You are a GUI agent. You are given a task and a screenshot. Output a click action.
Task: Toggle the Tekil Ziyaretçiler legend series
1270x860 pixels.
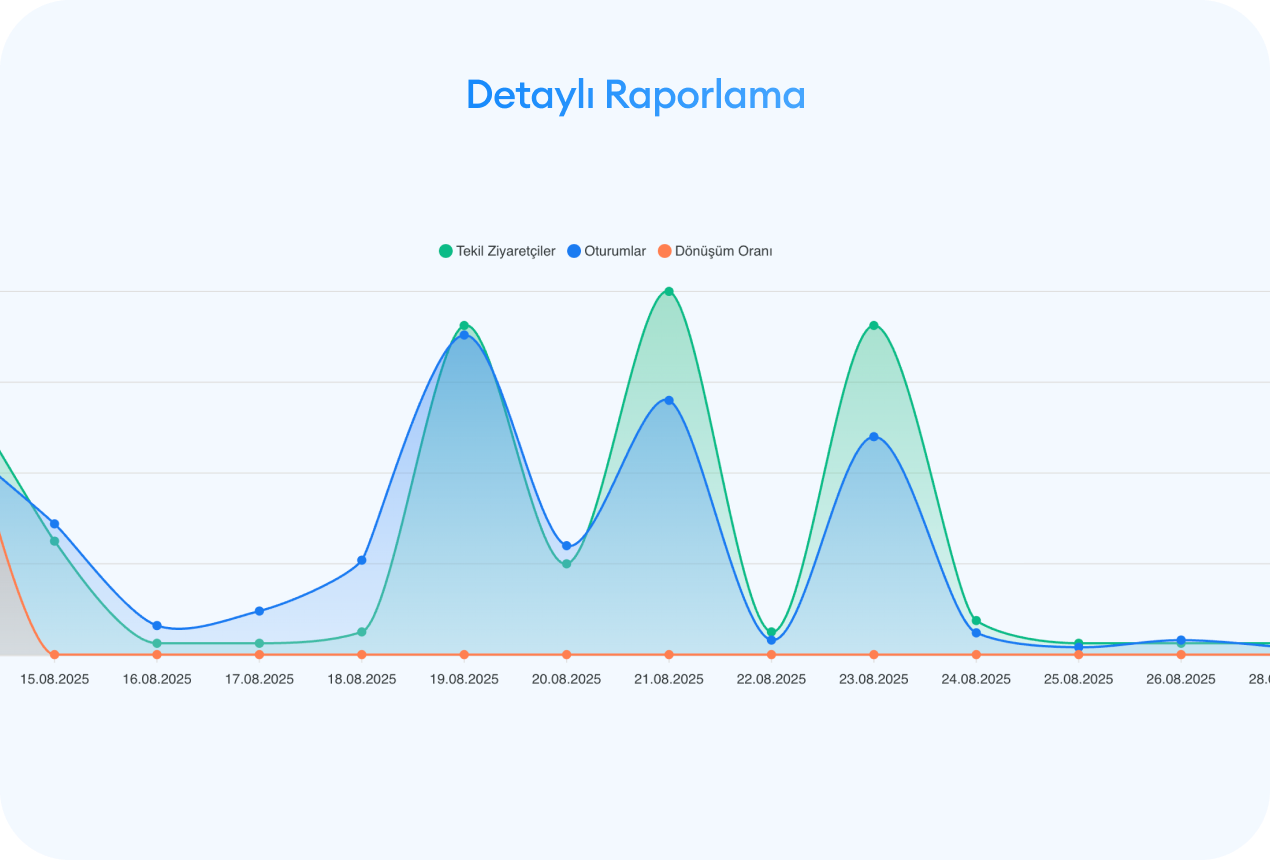pyautogui.click(x=505, y=251)
